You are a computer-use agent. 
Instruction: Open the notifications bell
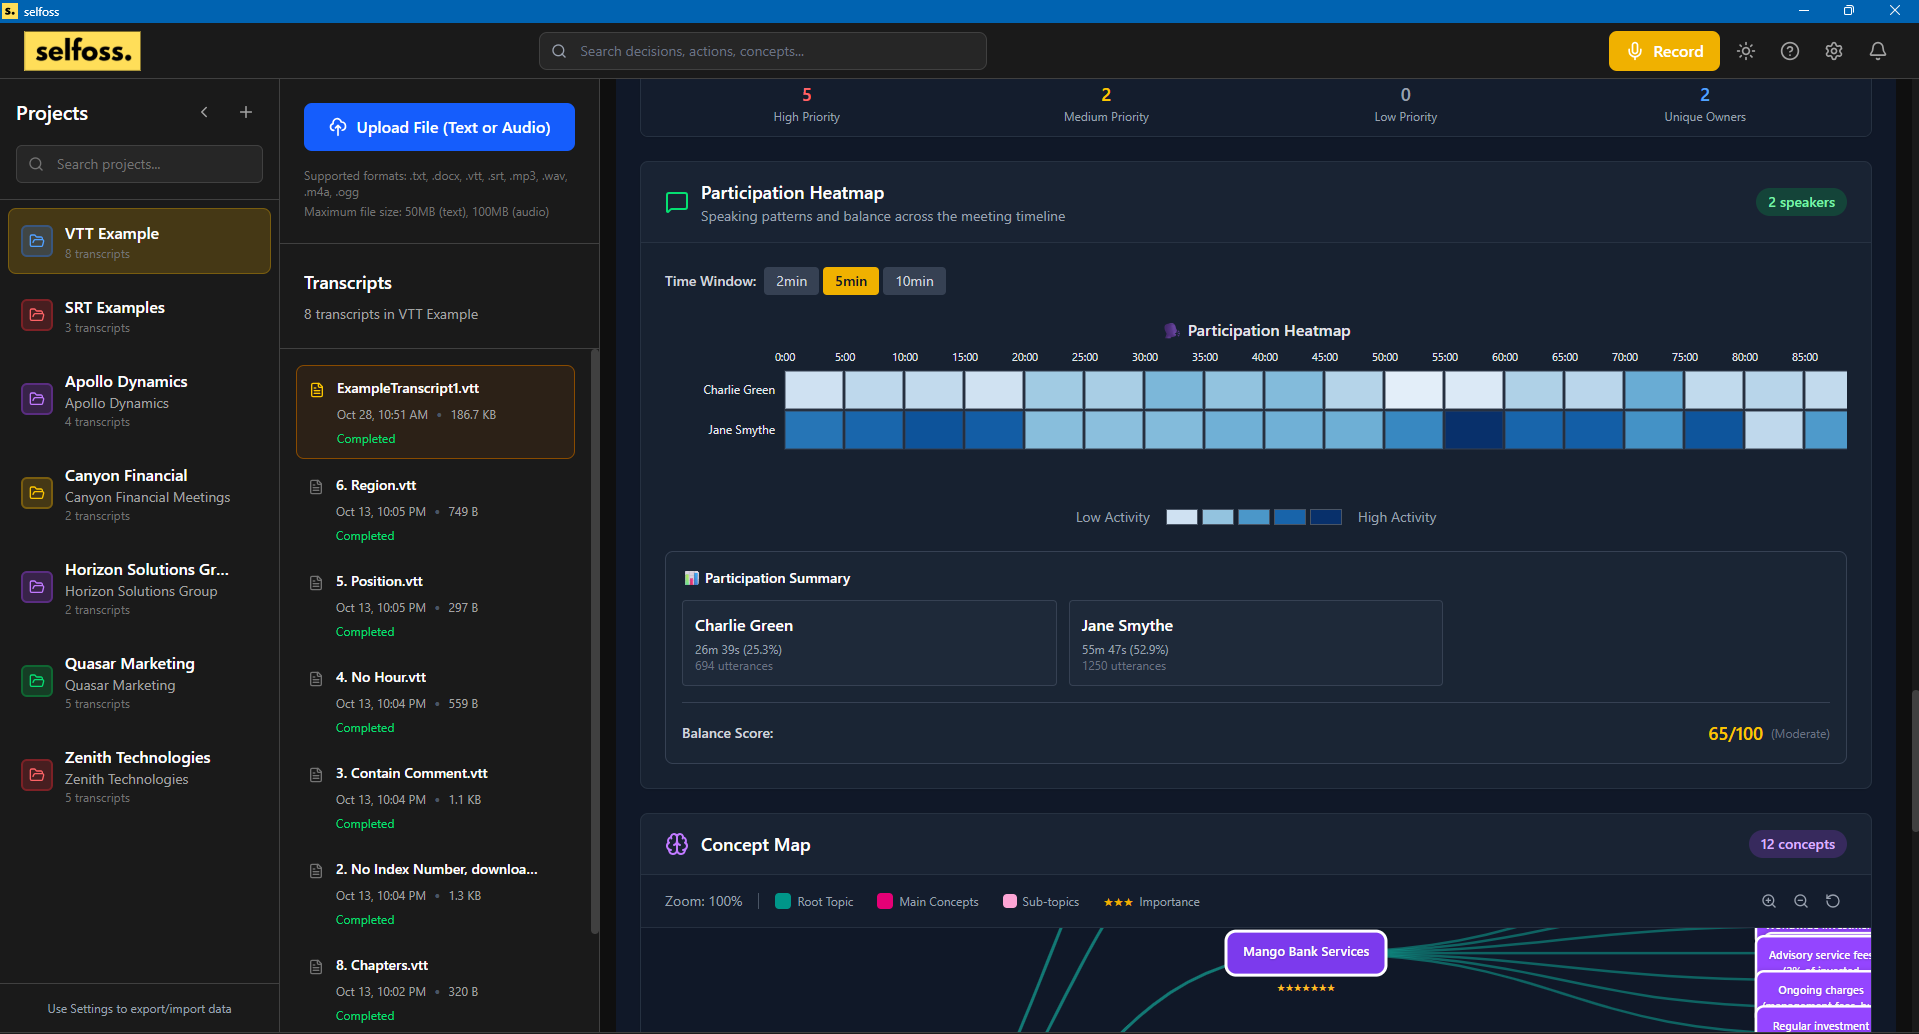point(1878,51)
